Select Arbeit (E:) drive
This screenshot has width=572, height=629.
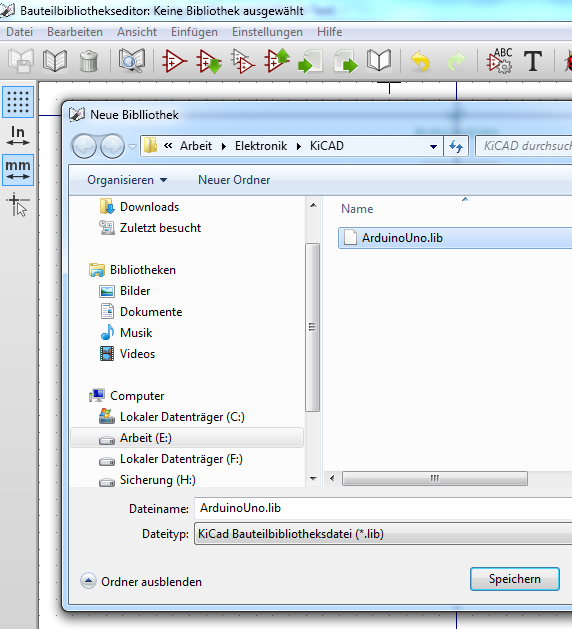(x=187, y=438)
